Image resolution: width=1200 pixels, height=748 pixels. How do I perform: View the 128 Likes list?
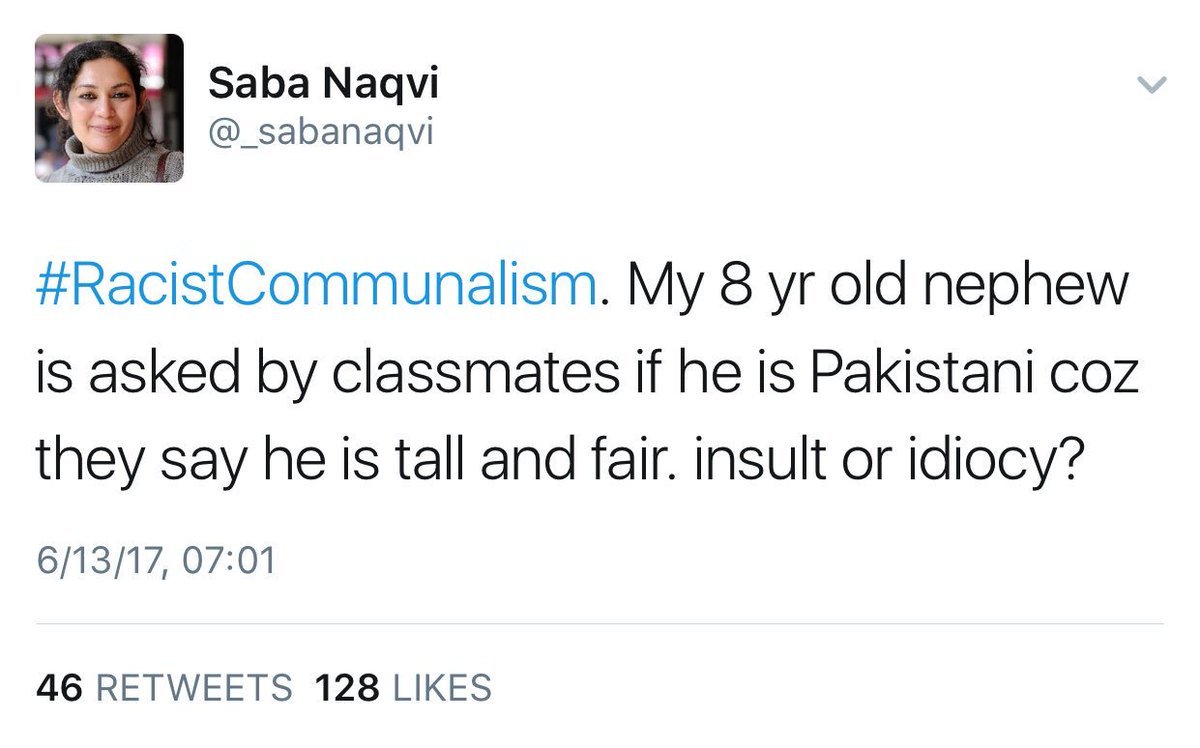click(403, 688)
